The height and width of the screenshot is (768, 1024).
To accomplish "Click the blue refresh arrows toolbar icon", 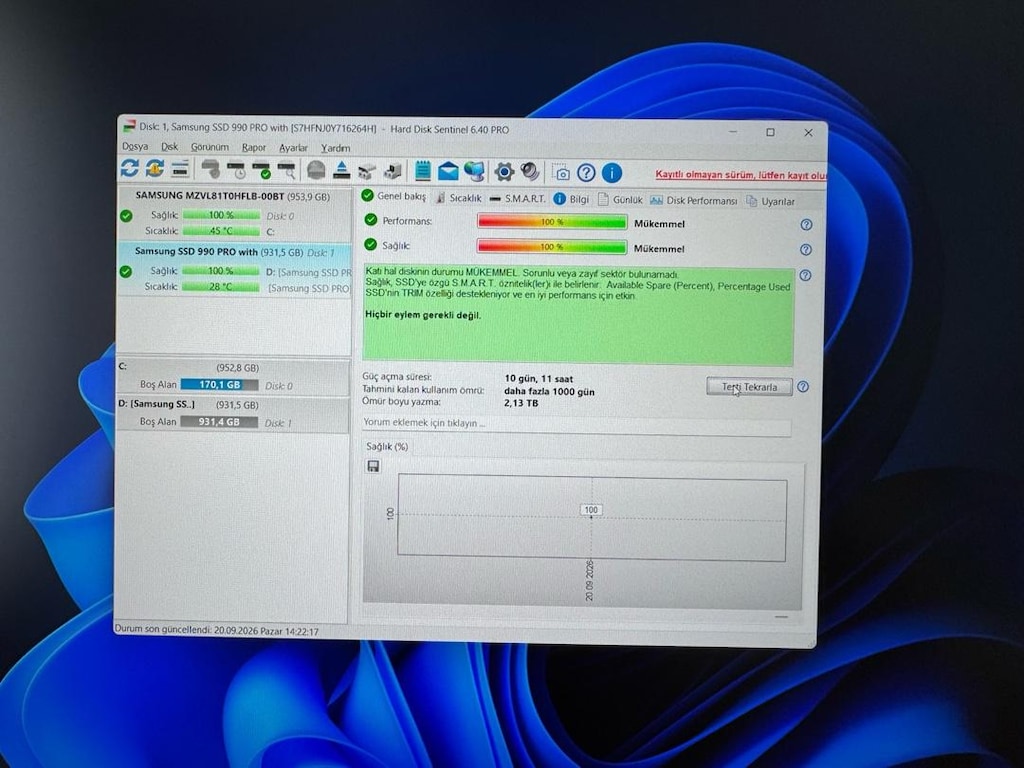I will (129, 168).
